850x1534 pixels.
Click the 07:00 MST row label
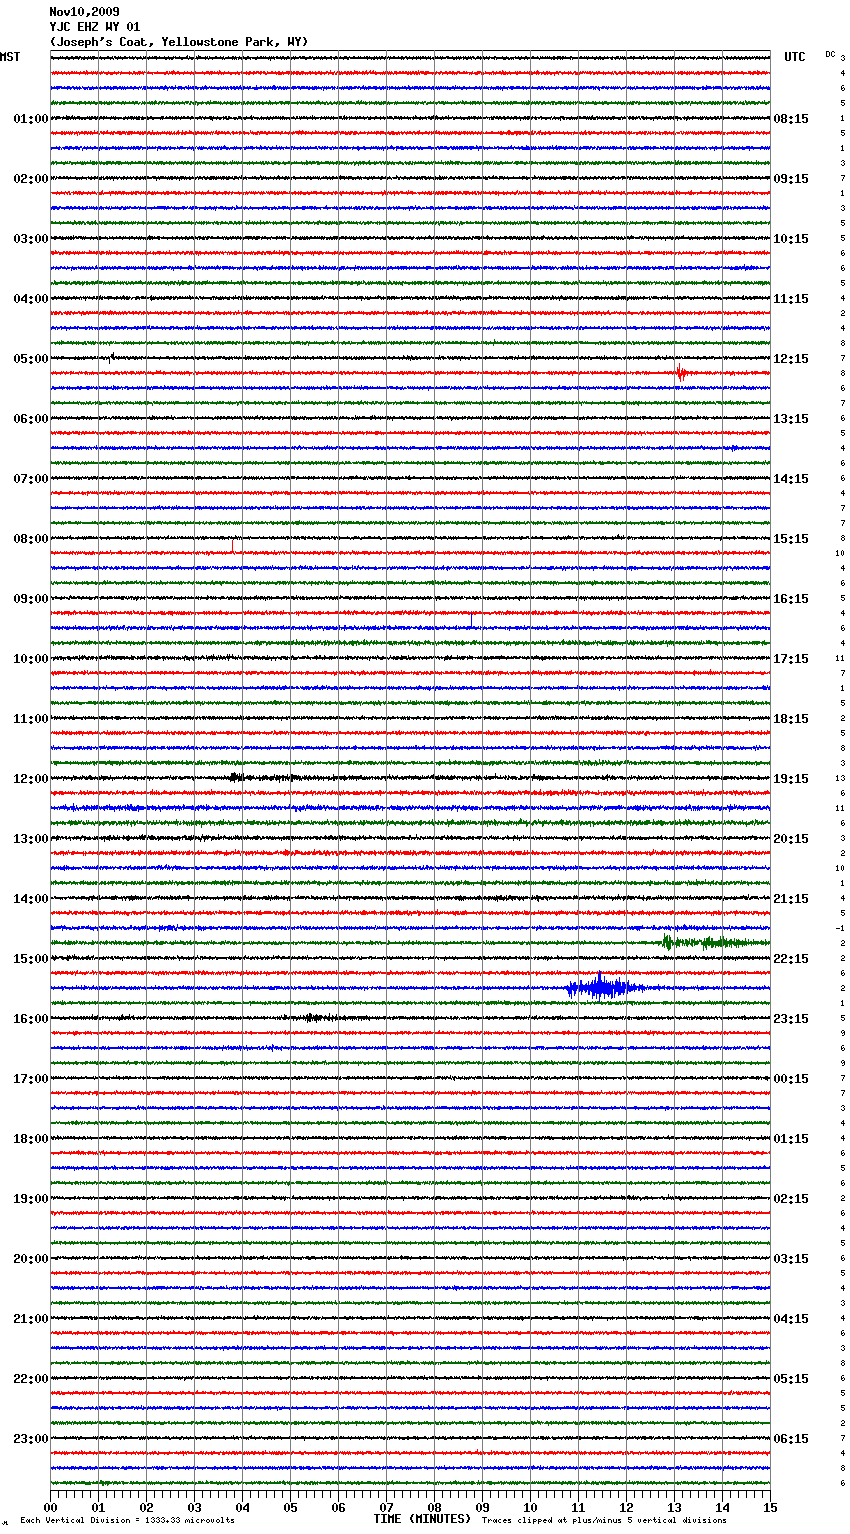click(x=31, y=479)
